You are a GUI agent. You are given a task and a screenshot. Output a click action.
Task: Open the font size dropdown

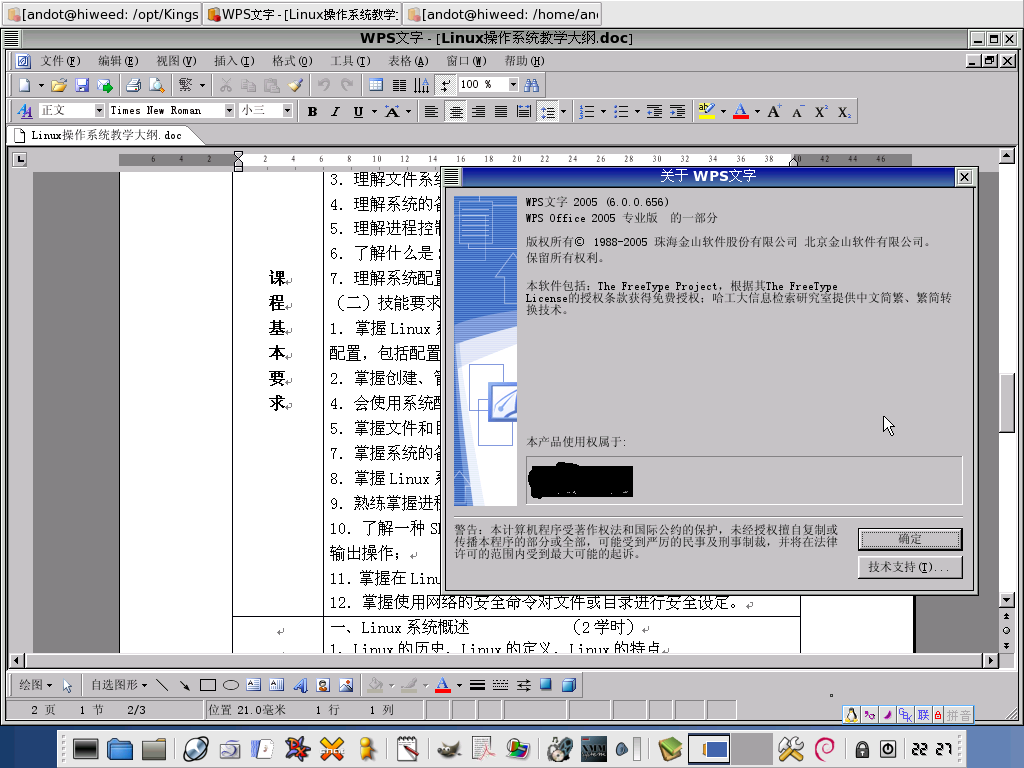(x=287, y=110)
